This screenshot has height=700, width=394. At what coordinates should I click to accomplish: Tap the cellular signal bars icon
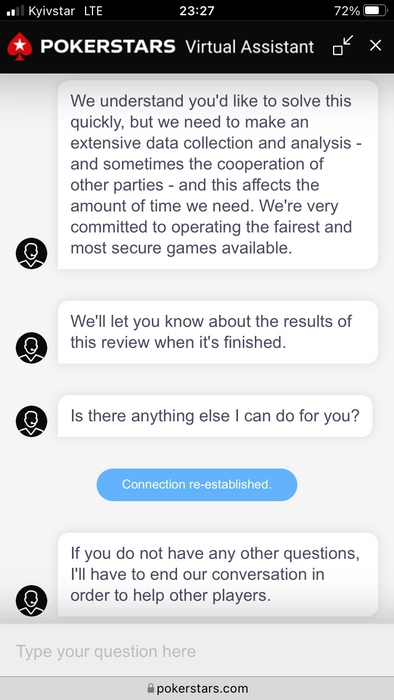tap(15, 11)
